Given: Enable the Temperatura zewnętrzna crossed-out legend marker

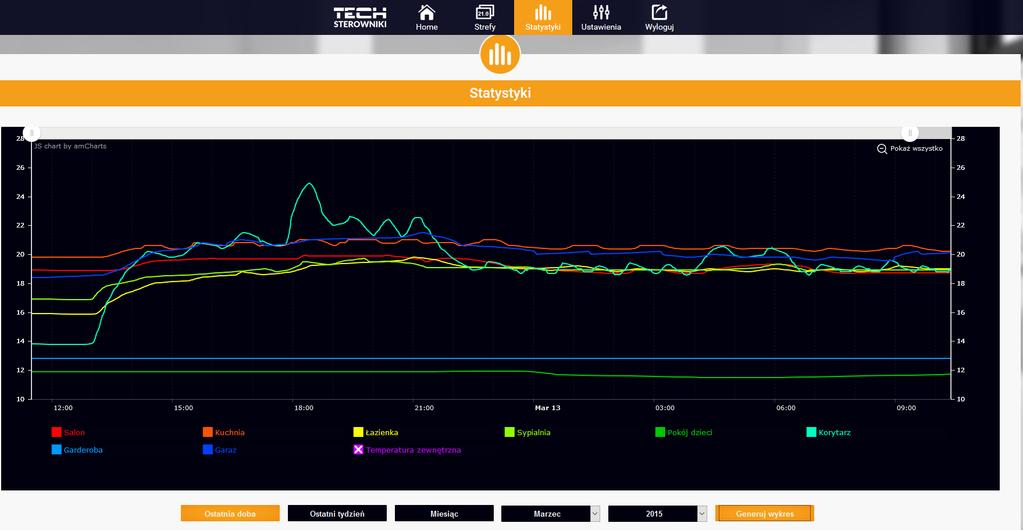Looking at the screenshot, I should (358, 450).
